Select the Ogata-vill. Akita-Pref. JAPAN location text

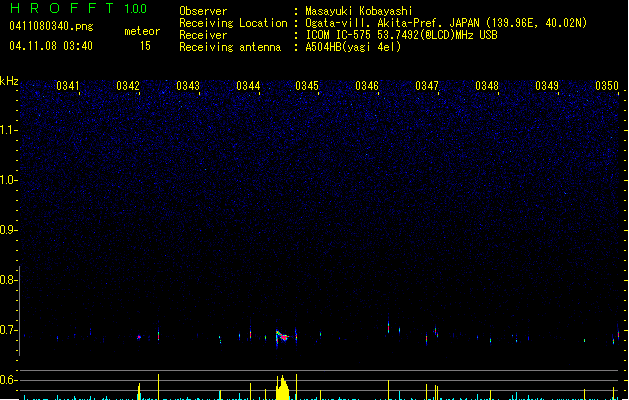[446, 23]
